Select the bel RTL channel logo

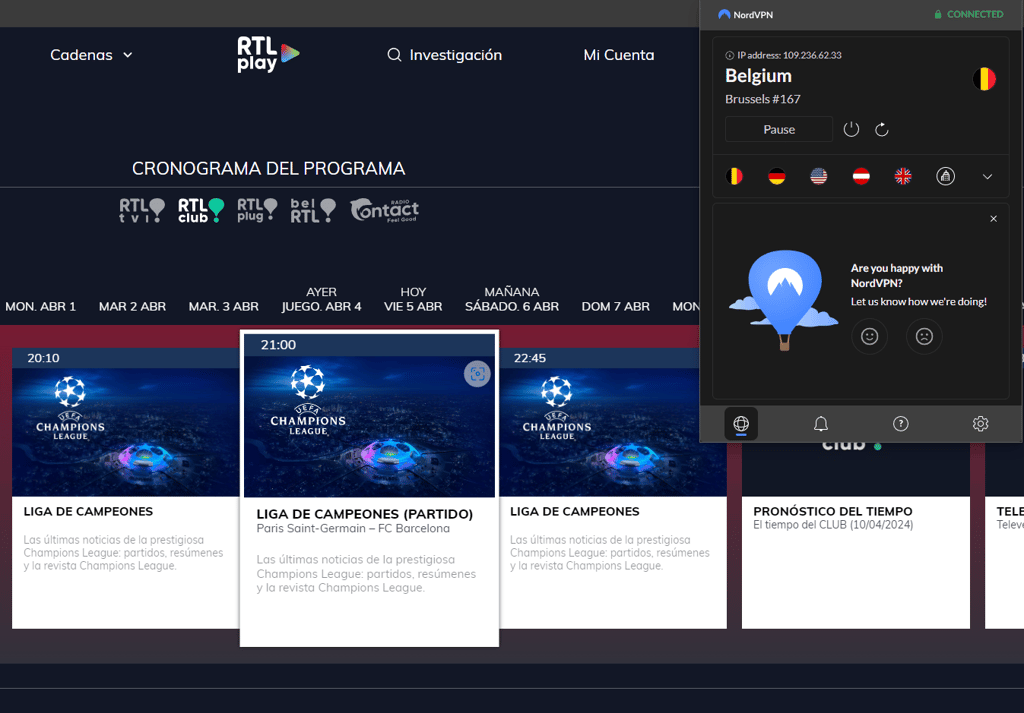pos(313,210)
